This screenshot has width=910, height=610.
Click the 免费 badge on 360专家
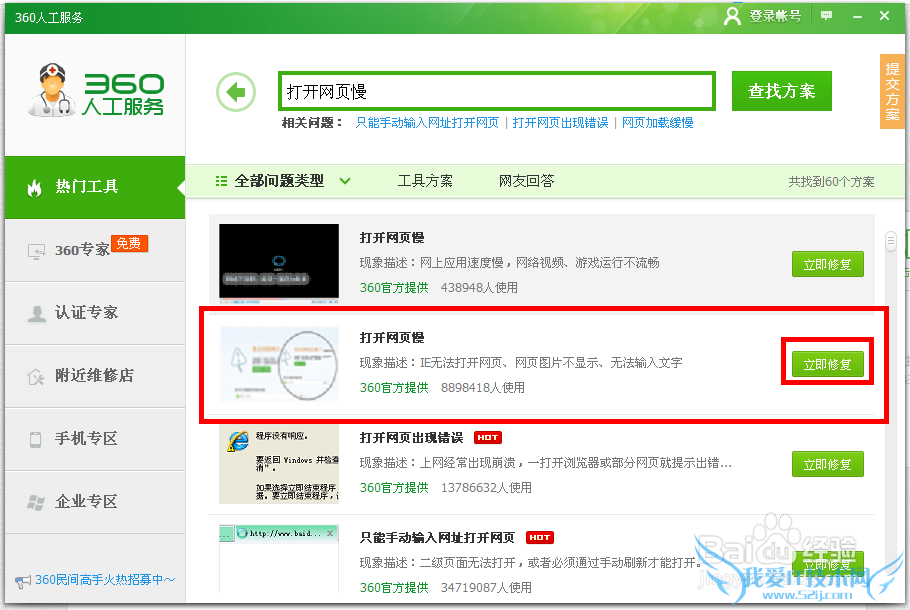129,243
